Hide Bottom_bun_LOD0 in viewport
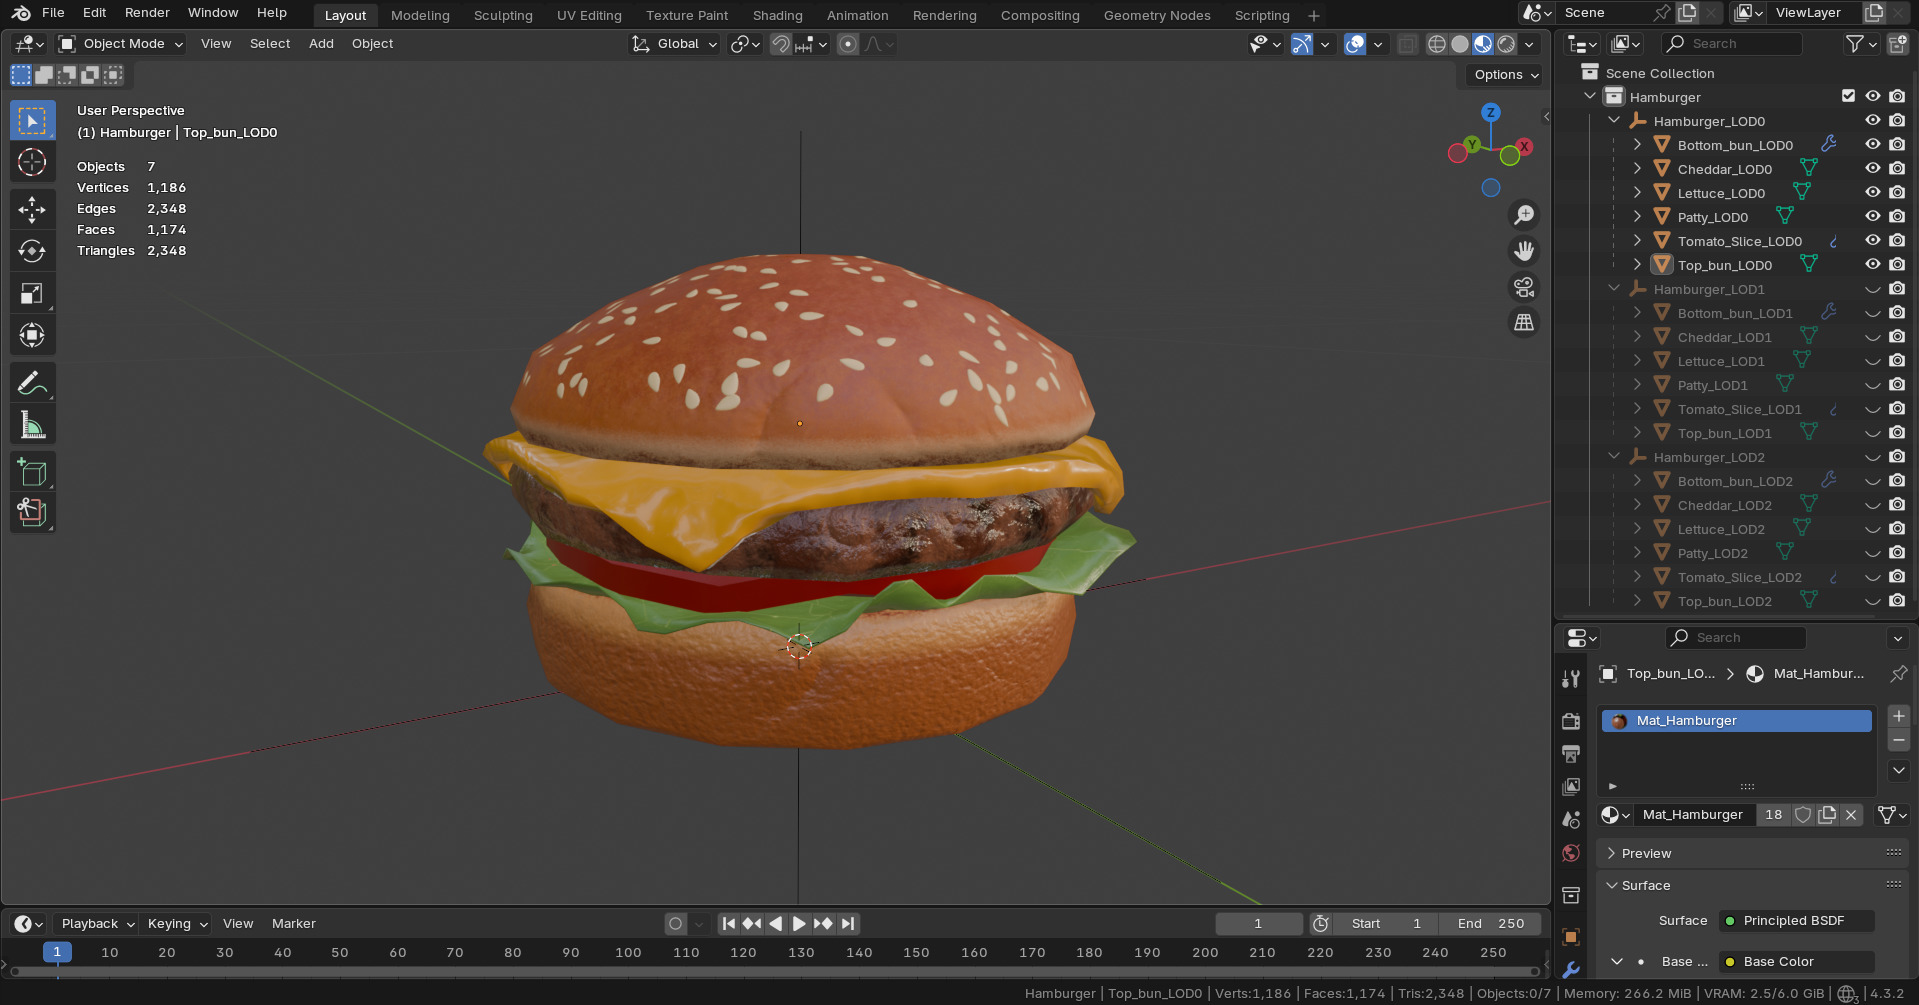Image resolution: width=1919 pixels, height=1005 pixels. (1873, 145)
